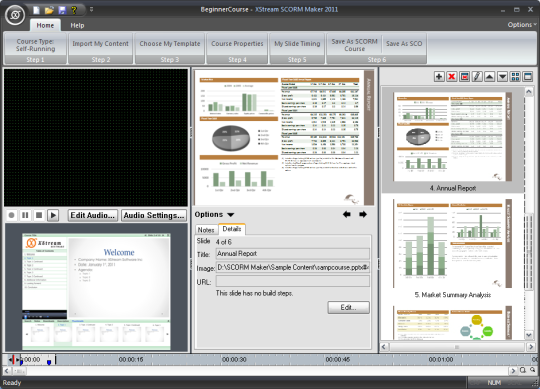
Task: Open Audio Settings...
Action: (x=154, y=215)
